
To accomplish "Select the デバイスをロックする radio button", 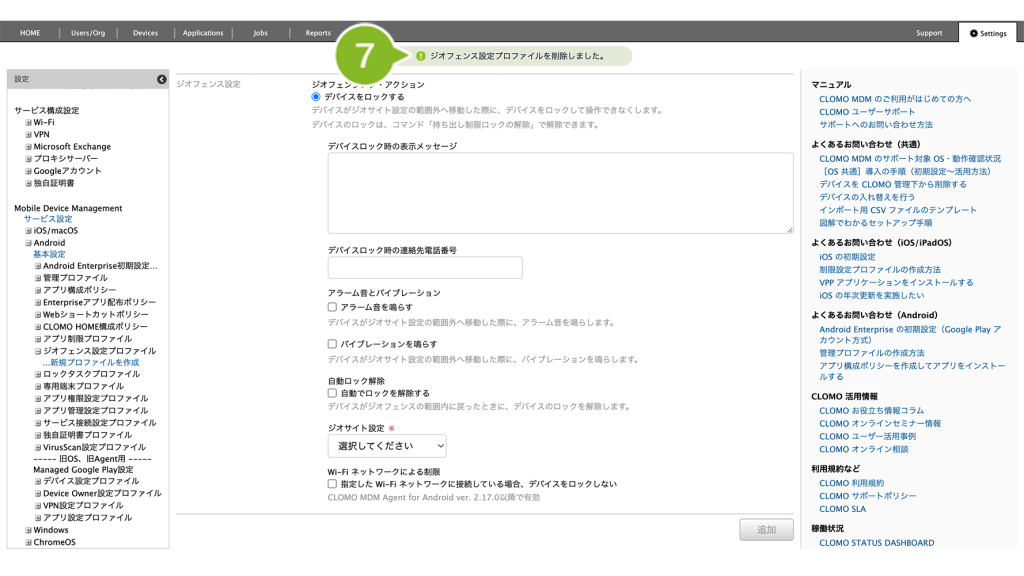I will coord(317,97).
